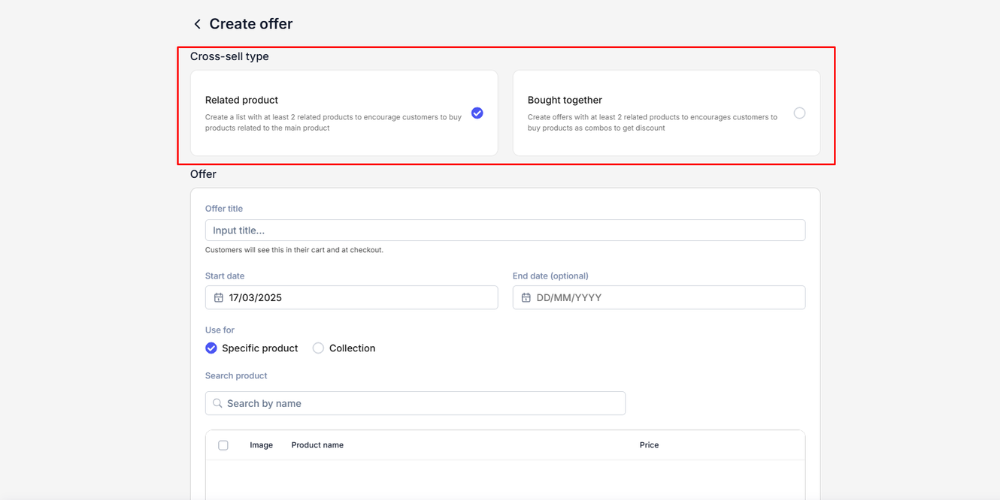The image size is (1000, 500).
Task: Click the Cross-sell type section label
Action: tap(229, 56)
